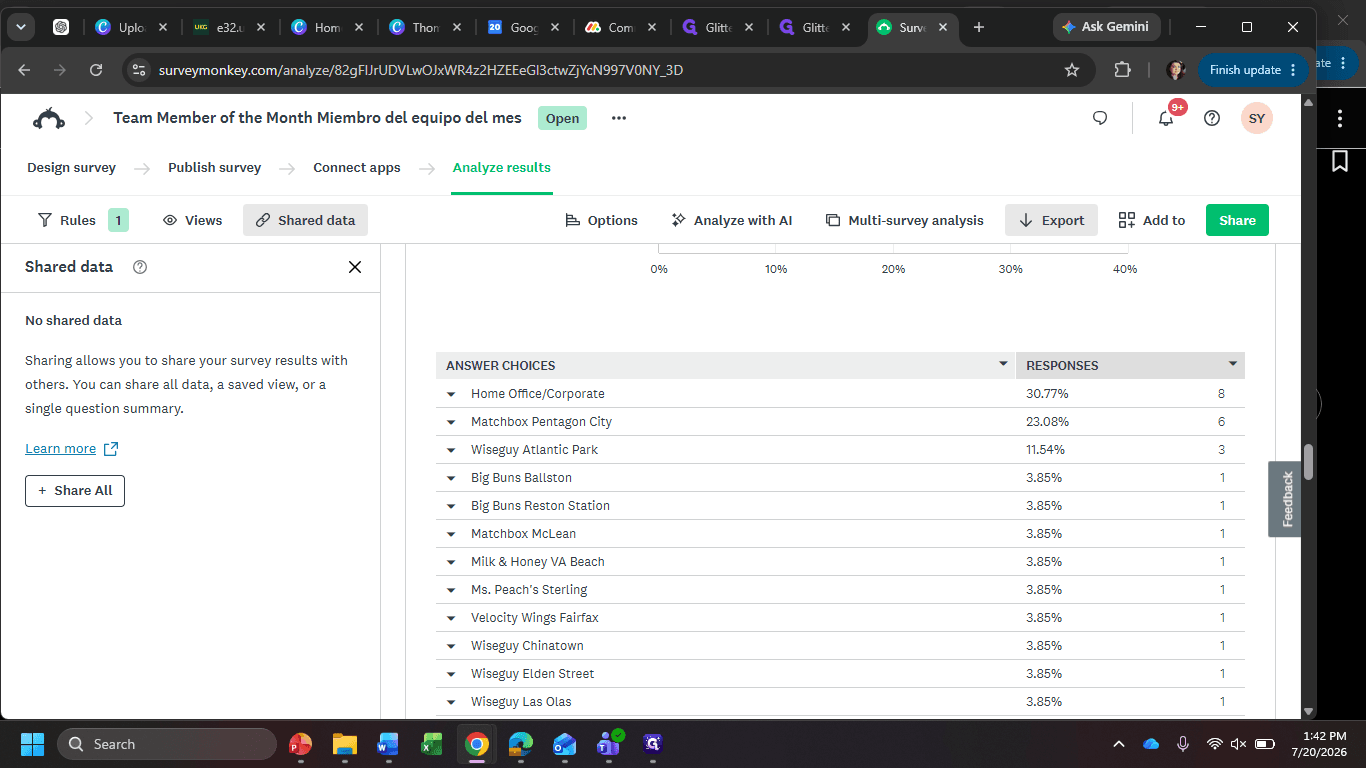This screenshot has width=1366, height=768.
Task: View site information icon in address bar
Action: pyautogui.click(x=139, y=70)
